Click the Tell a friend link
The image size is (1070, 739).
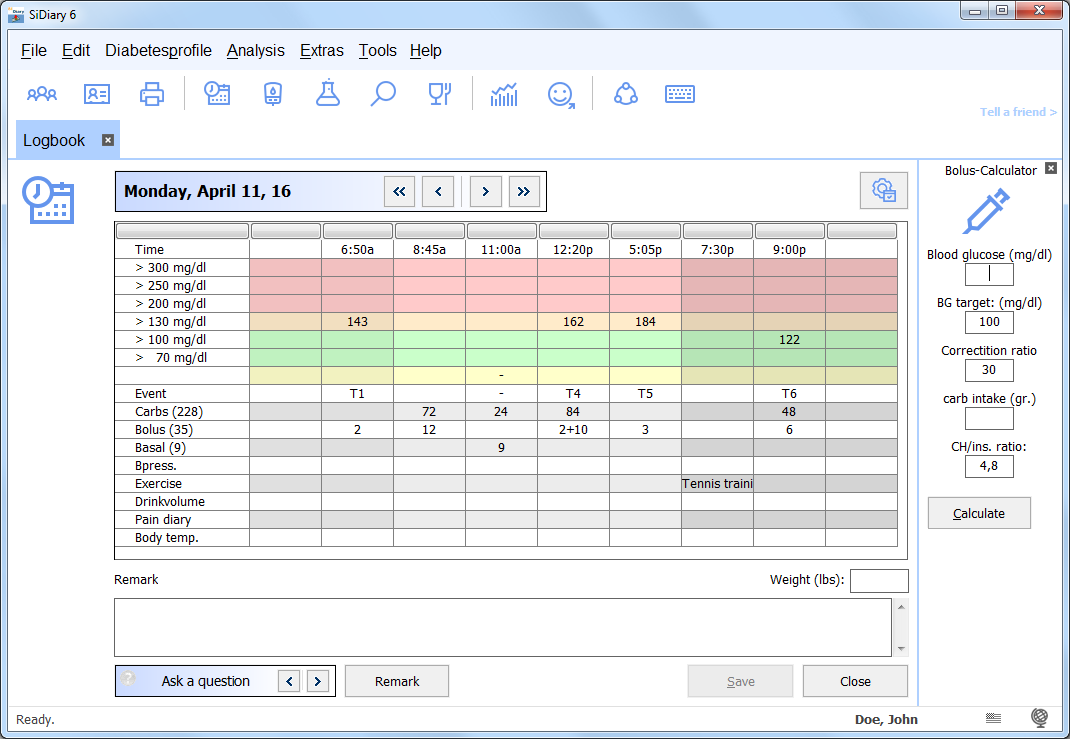tap(1018, 112)
